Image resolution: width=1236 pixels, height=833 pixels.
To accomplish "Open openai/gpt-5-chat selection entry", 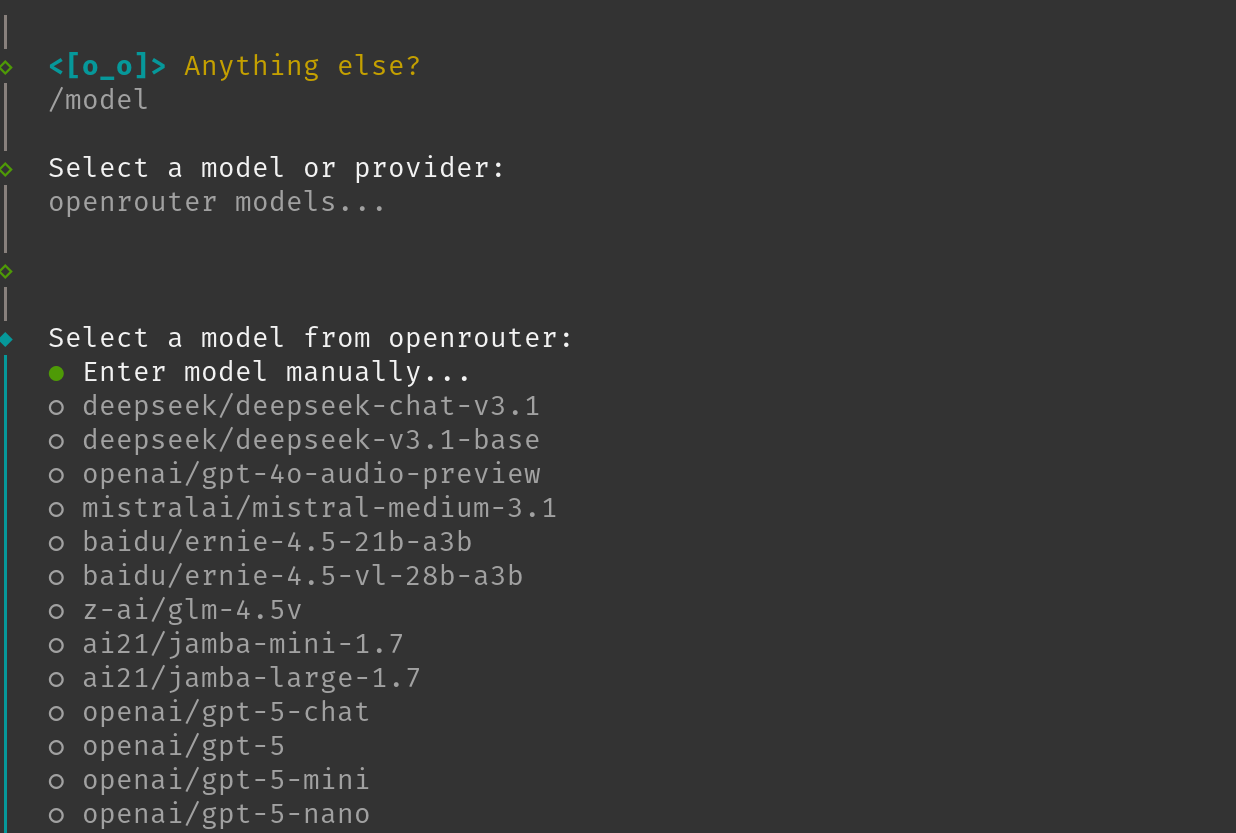I will point(226,712).
